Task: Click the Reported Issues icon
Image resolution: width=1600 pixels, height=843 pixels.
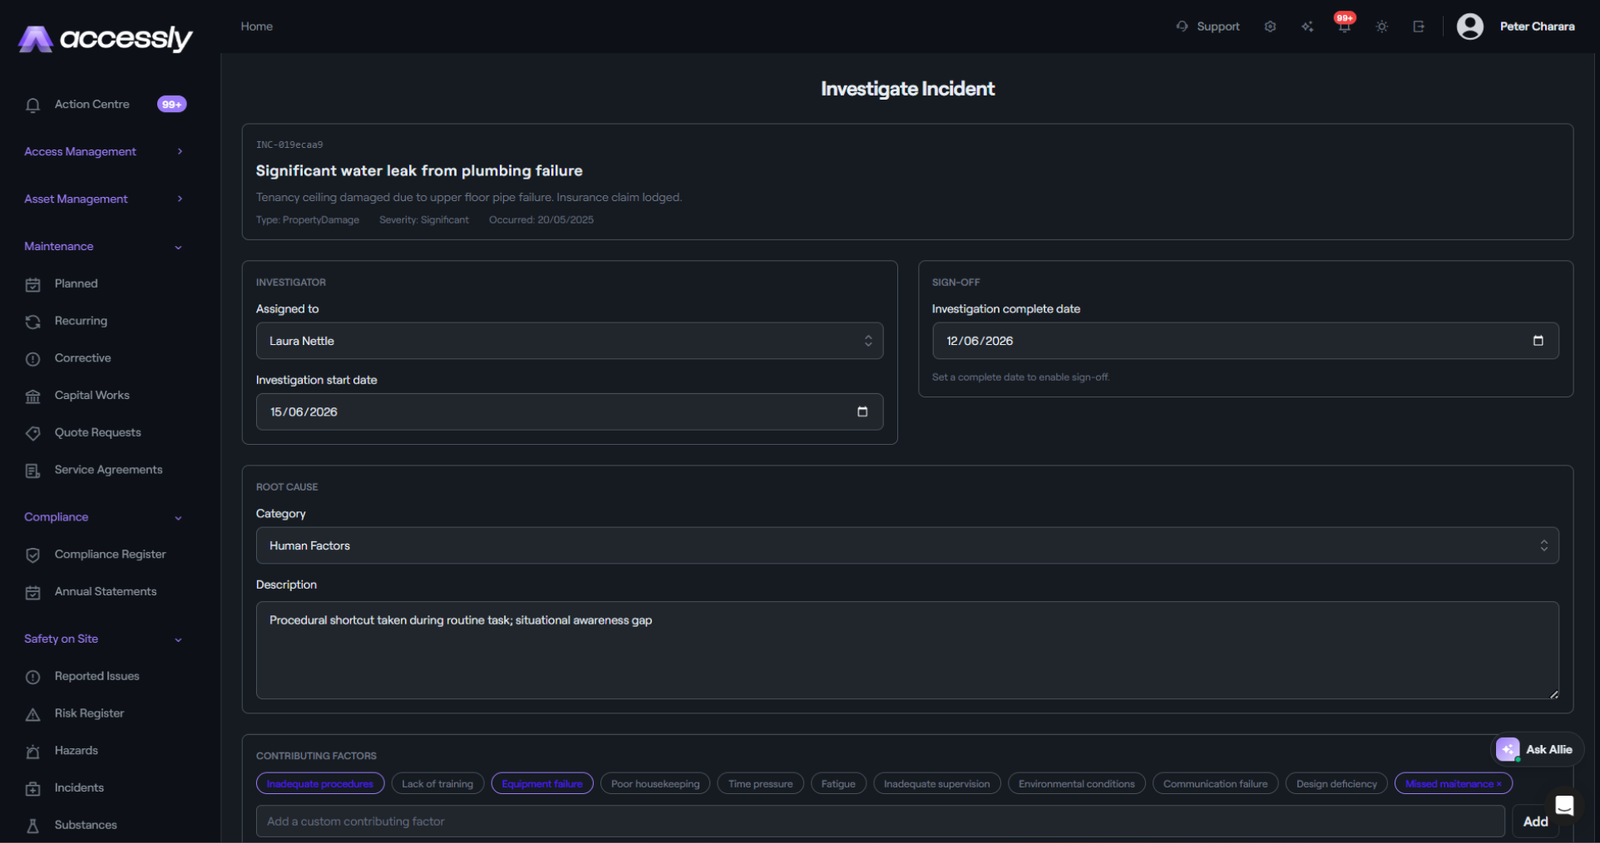Action: [33, 677]
